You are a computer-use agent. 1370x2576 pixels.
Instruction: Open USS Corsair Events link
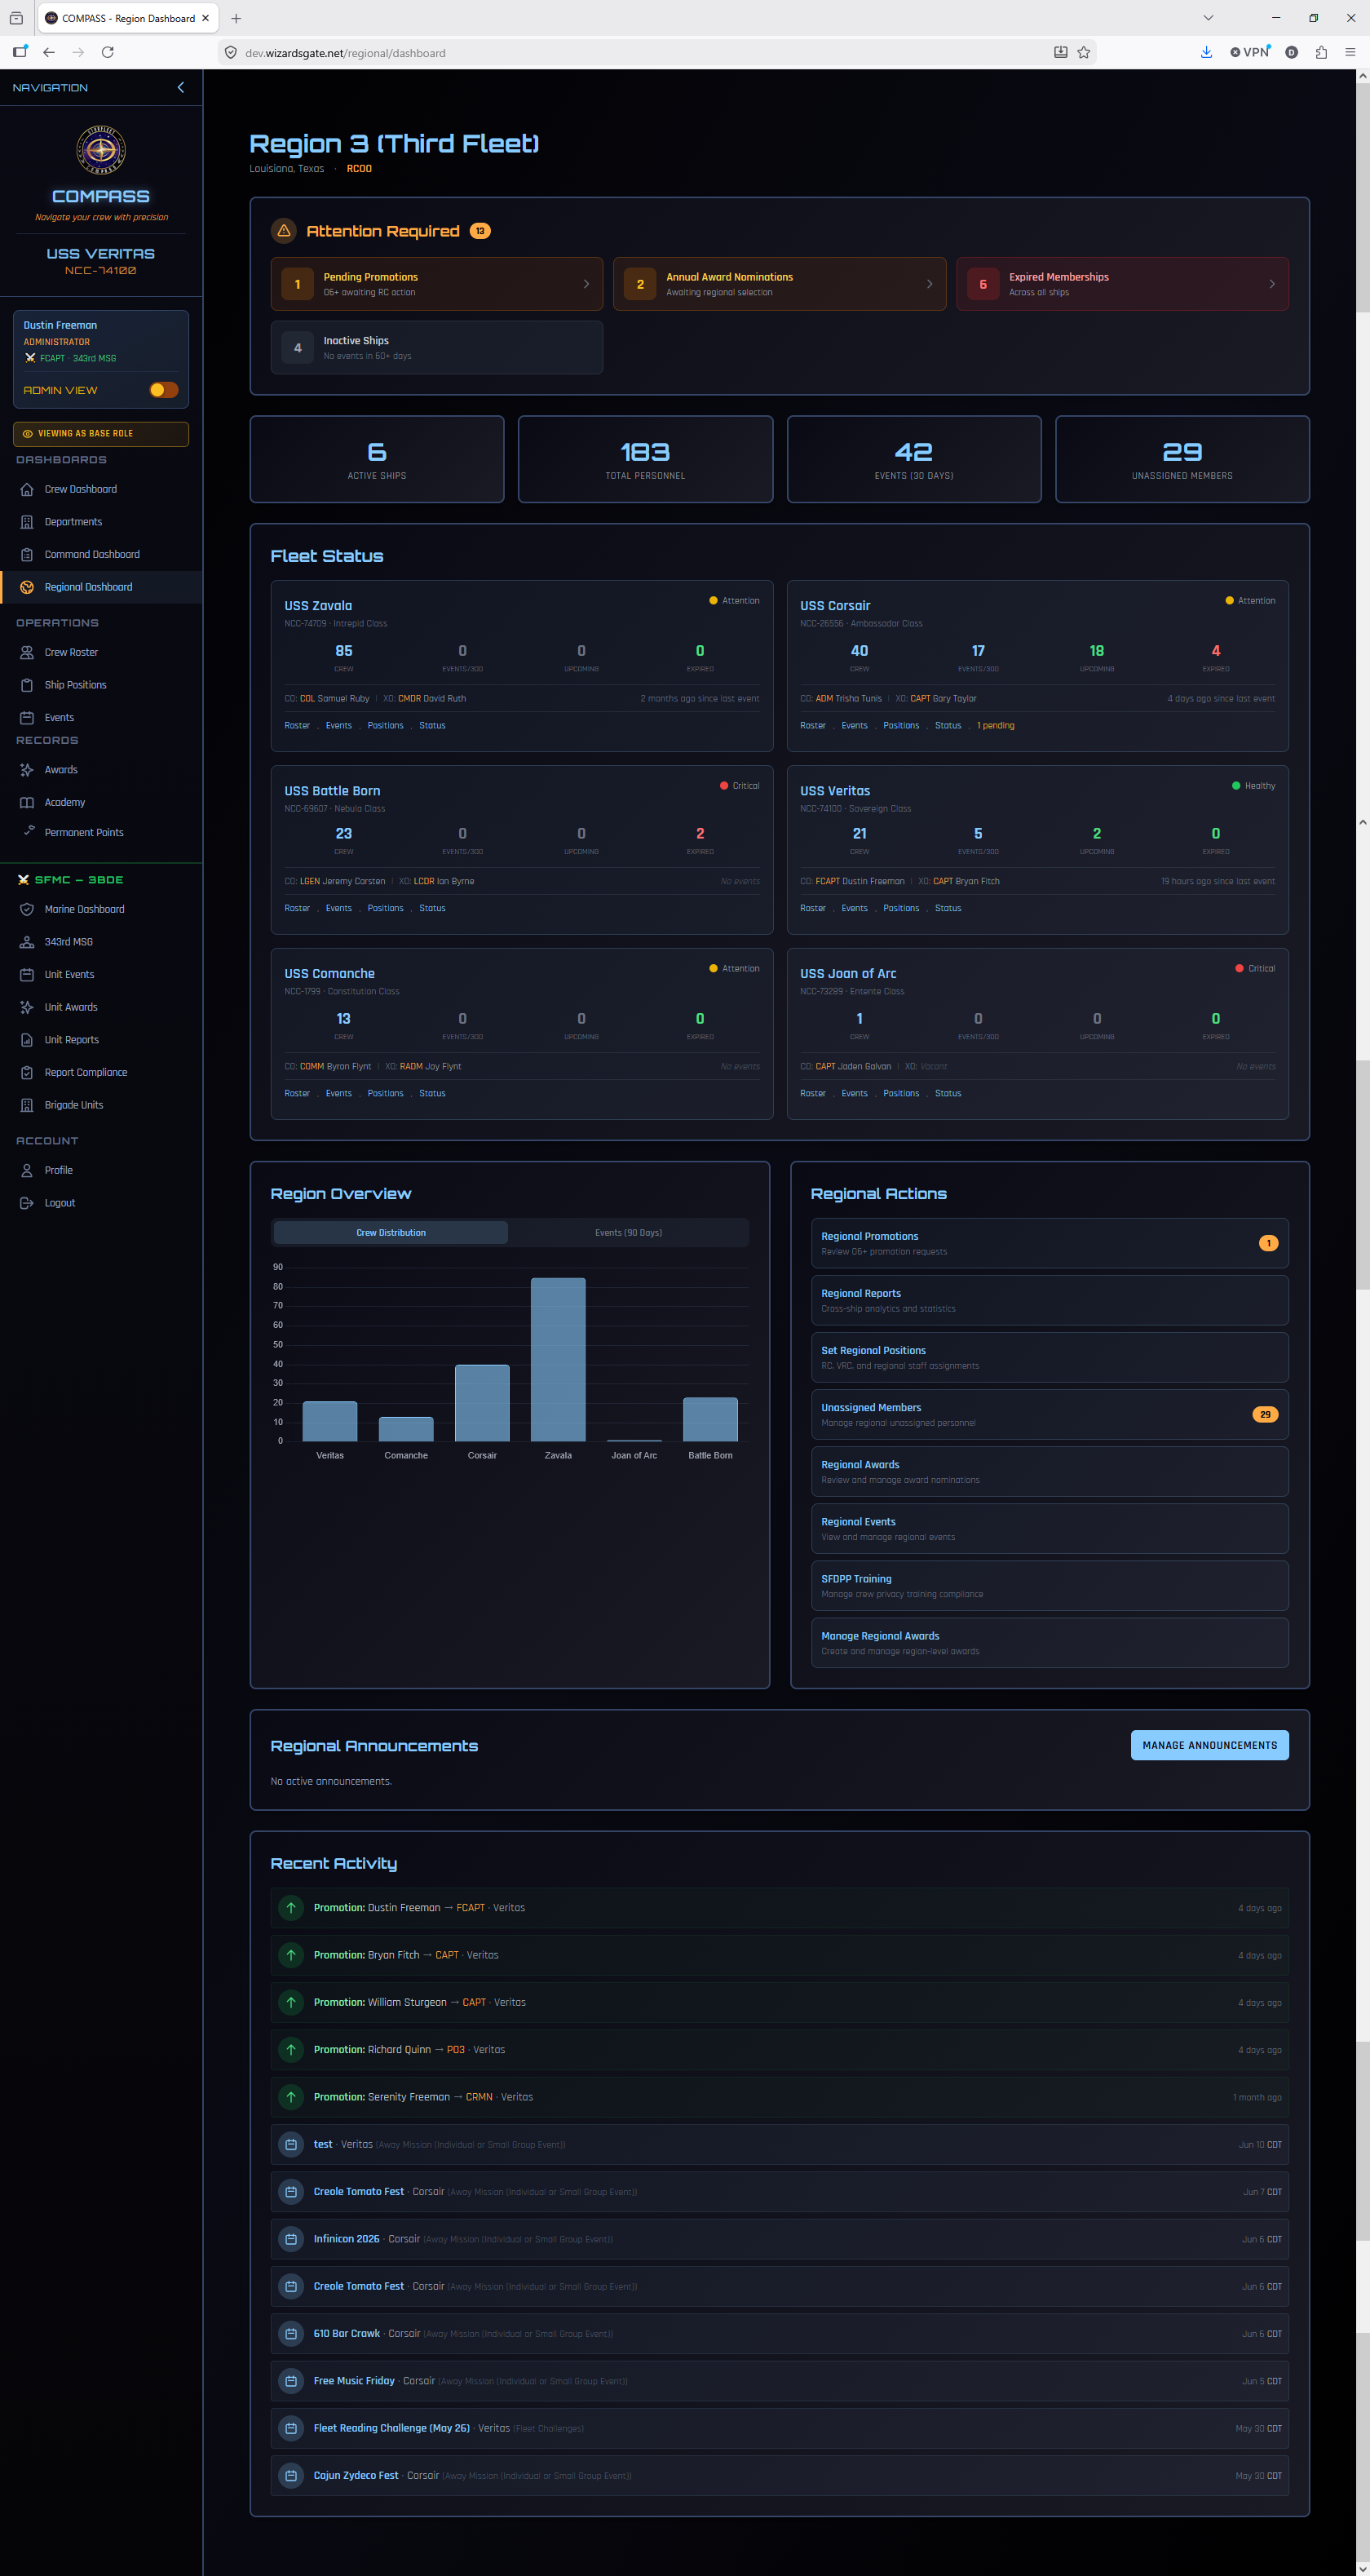coord(854,725)
